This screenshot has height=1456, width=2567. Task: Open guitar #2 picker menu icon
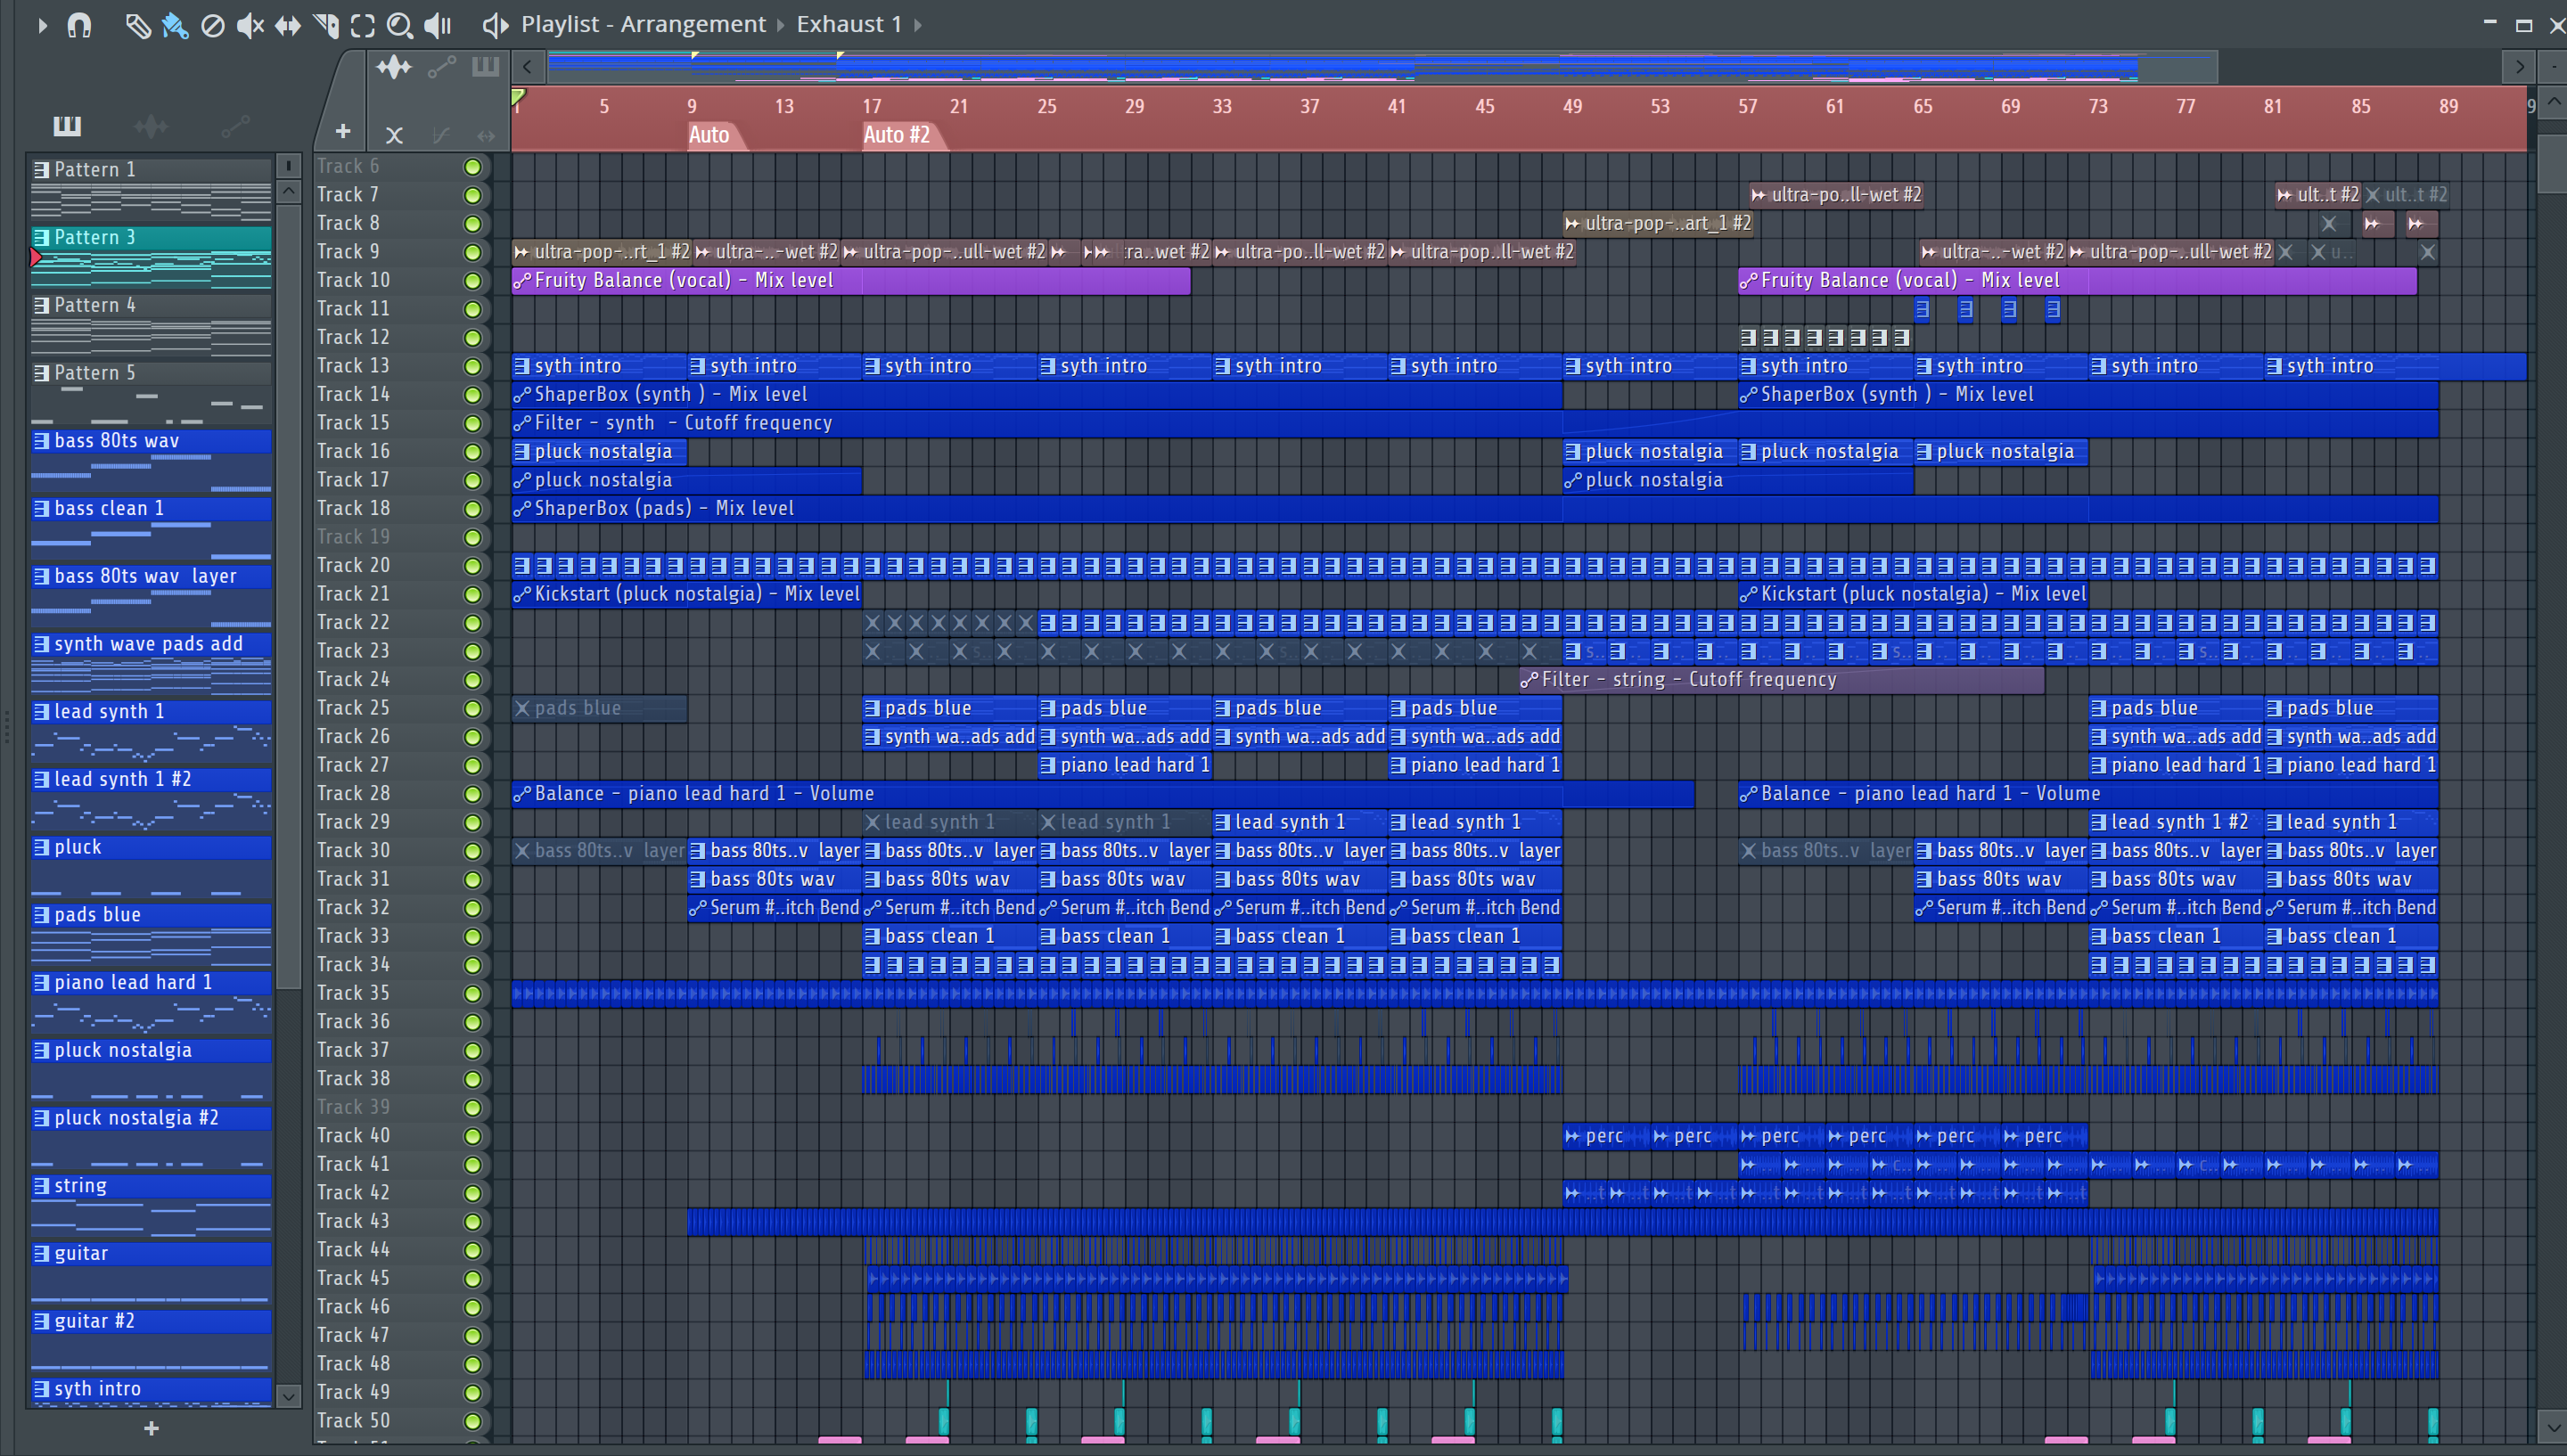coord(41,1321)
